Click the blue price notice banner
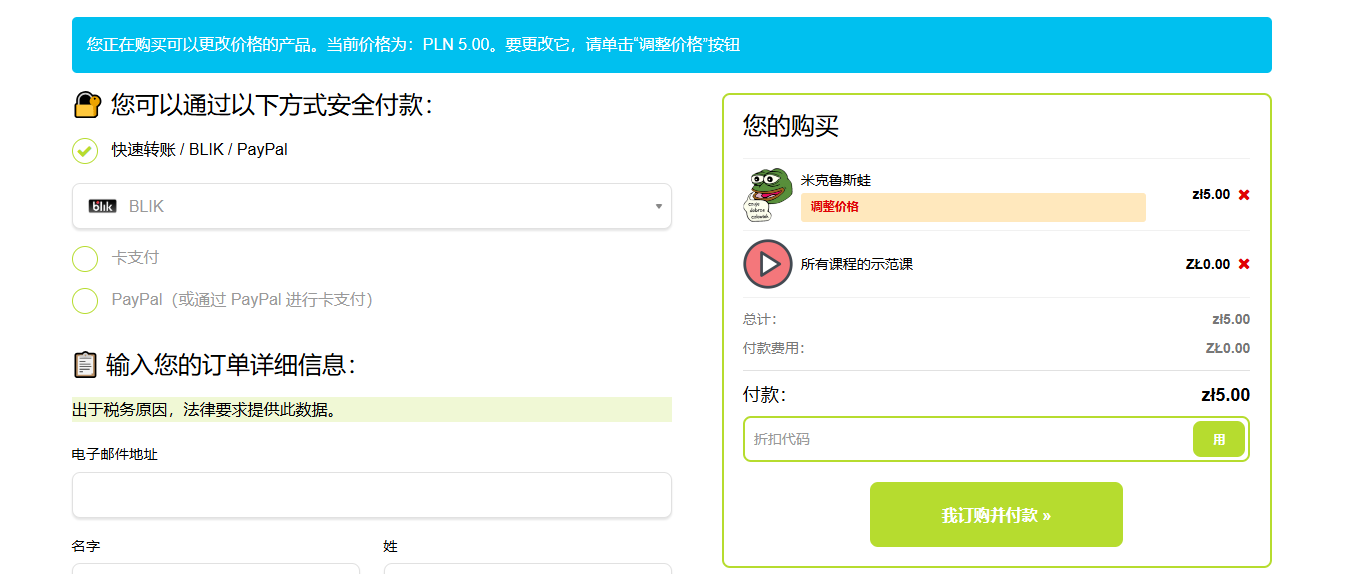 (672, 45)
